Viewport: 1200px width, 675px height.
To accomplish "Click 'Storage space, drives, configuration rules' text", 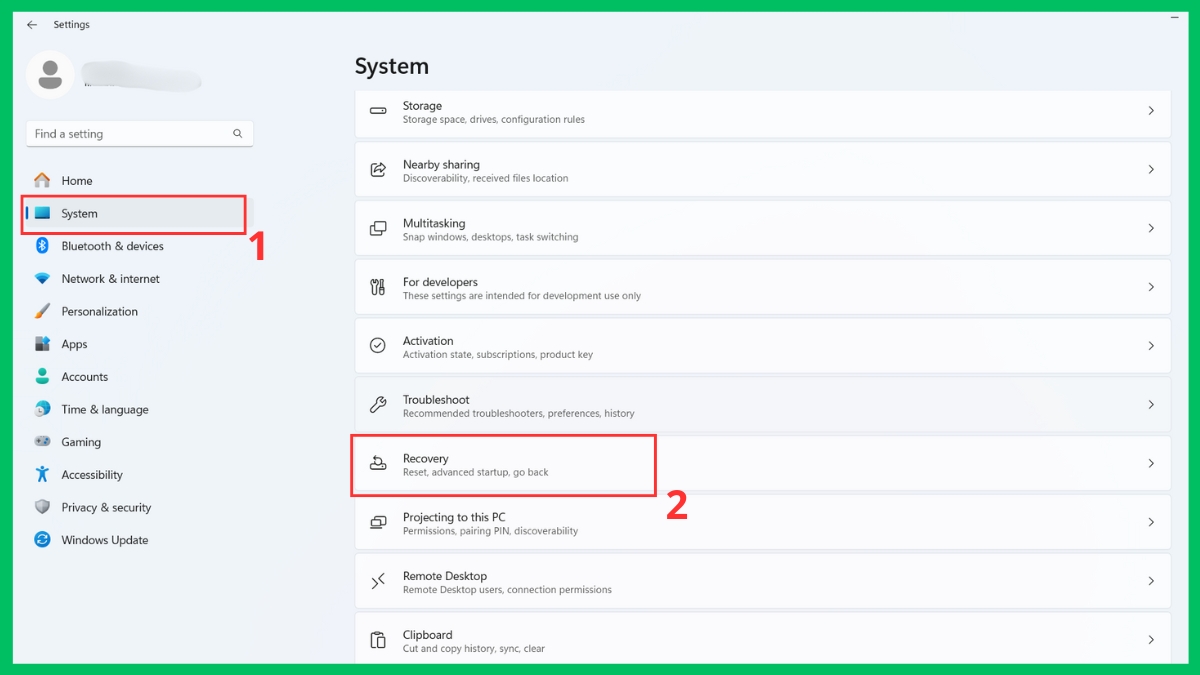I will point(494,120).
